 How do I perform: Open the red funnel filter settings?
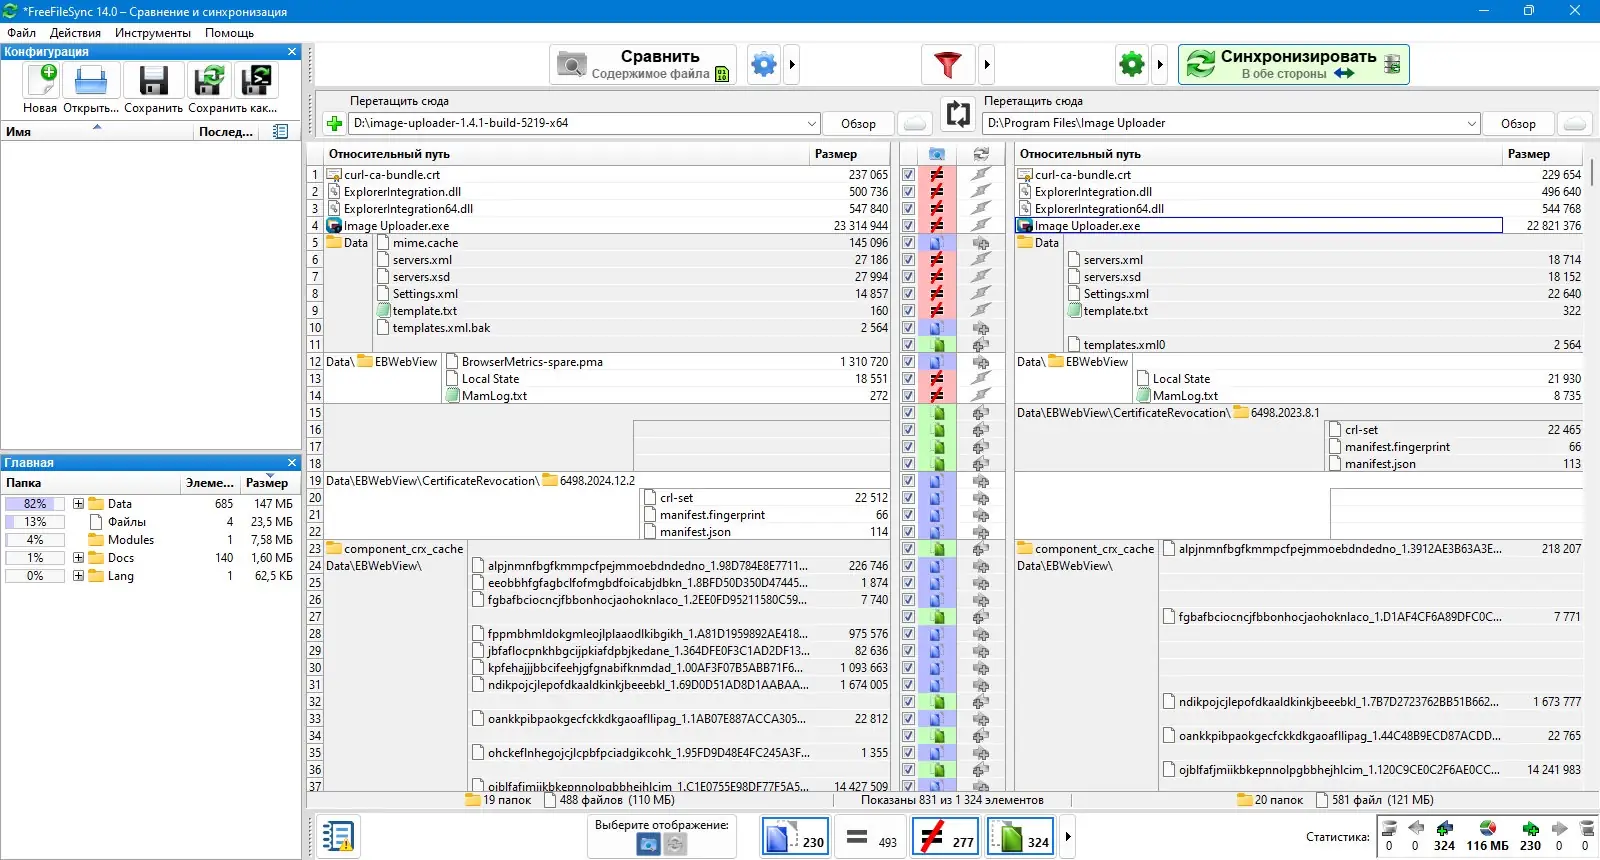pos(948,65)
